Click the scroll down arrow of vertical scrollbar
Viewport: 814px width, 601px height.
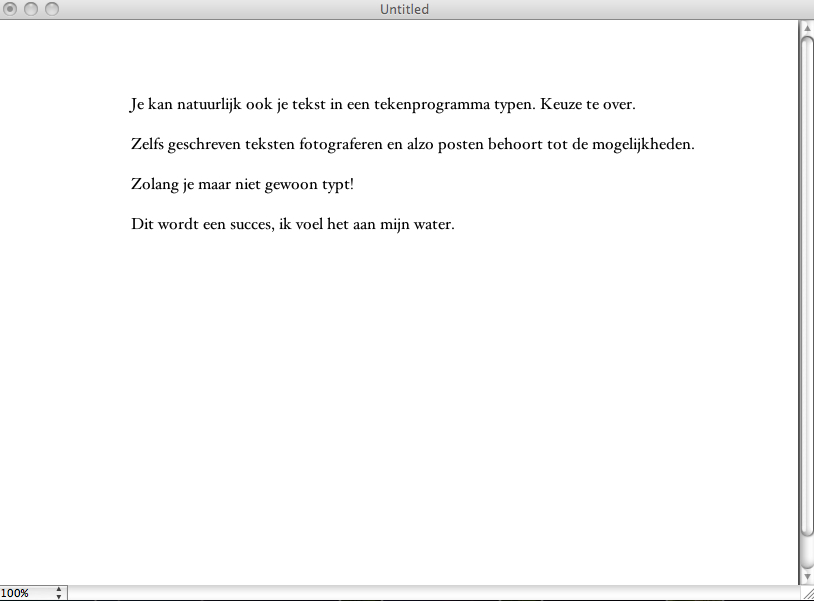pyautogui.click(x=807, y=577)
